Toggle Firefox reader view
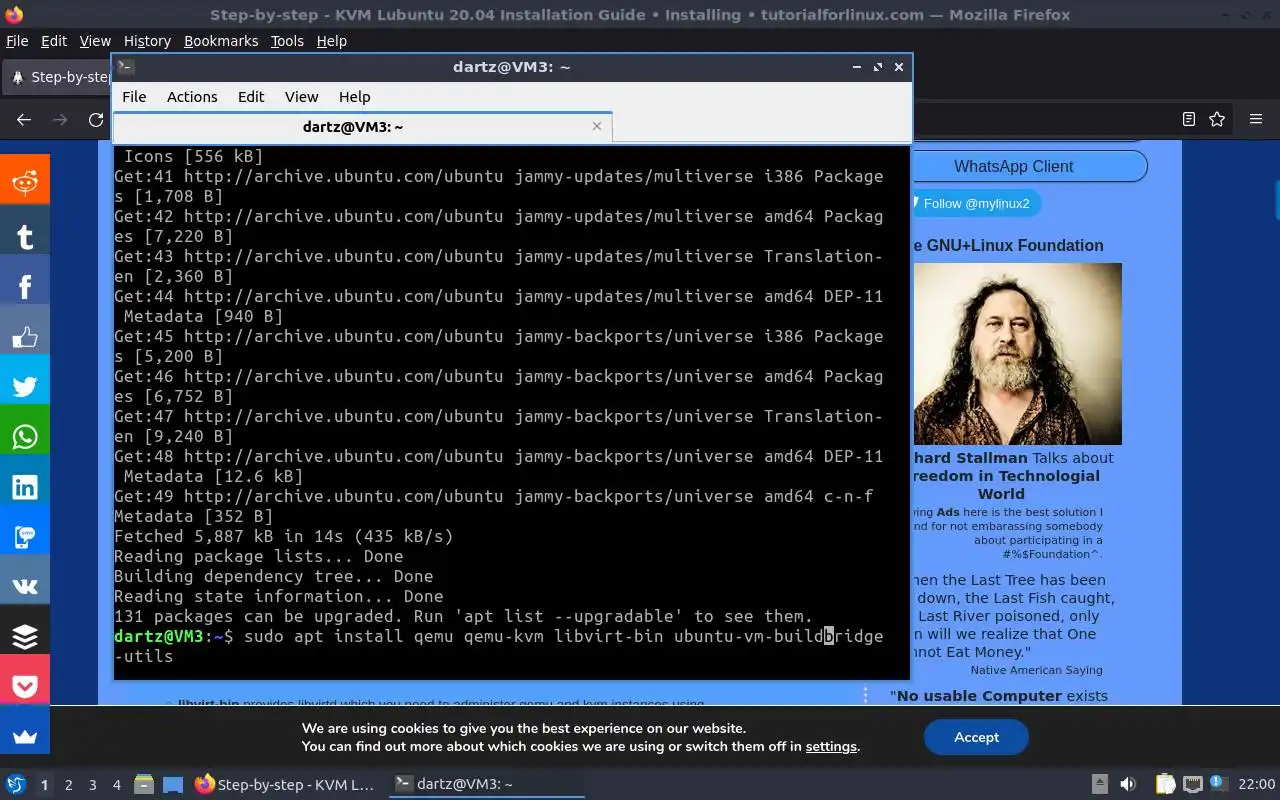 point(1189,119)
